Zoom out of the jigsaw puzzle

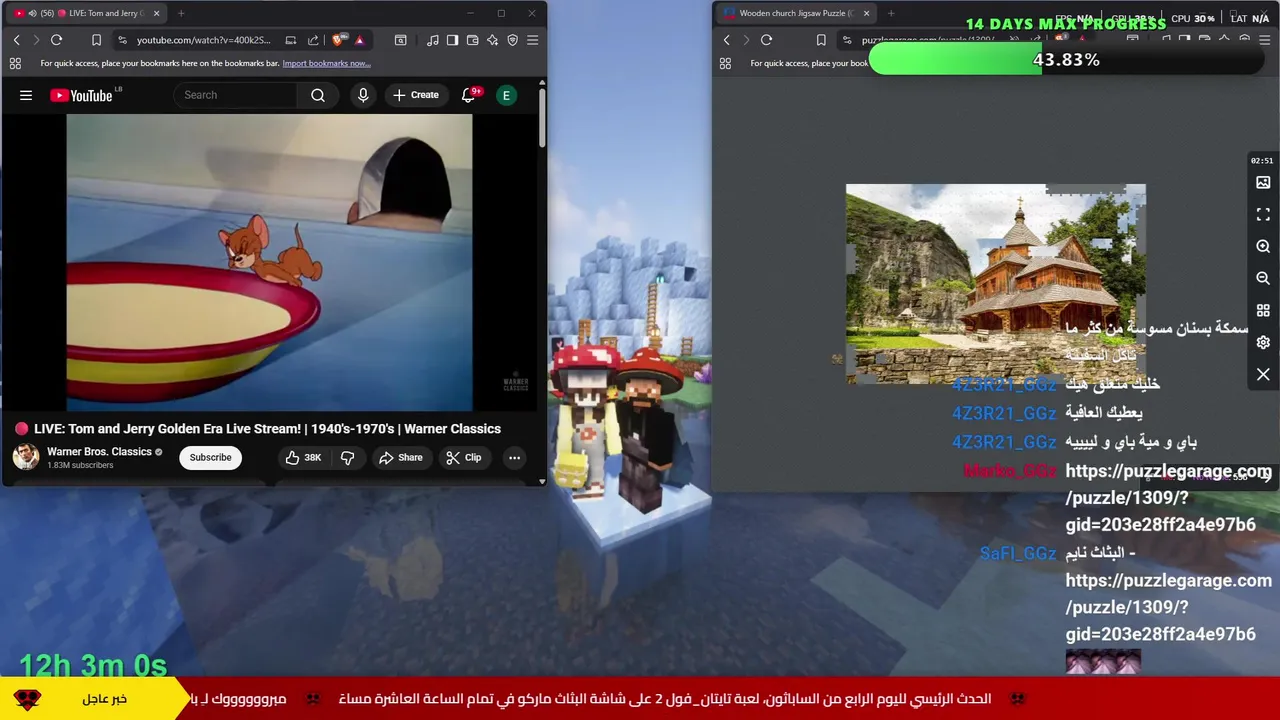tap(1263, 279)
